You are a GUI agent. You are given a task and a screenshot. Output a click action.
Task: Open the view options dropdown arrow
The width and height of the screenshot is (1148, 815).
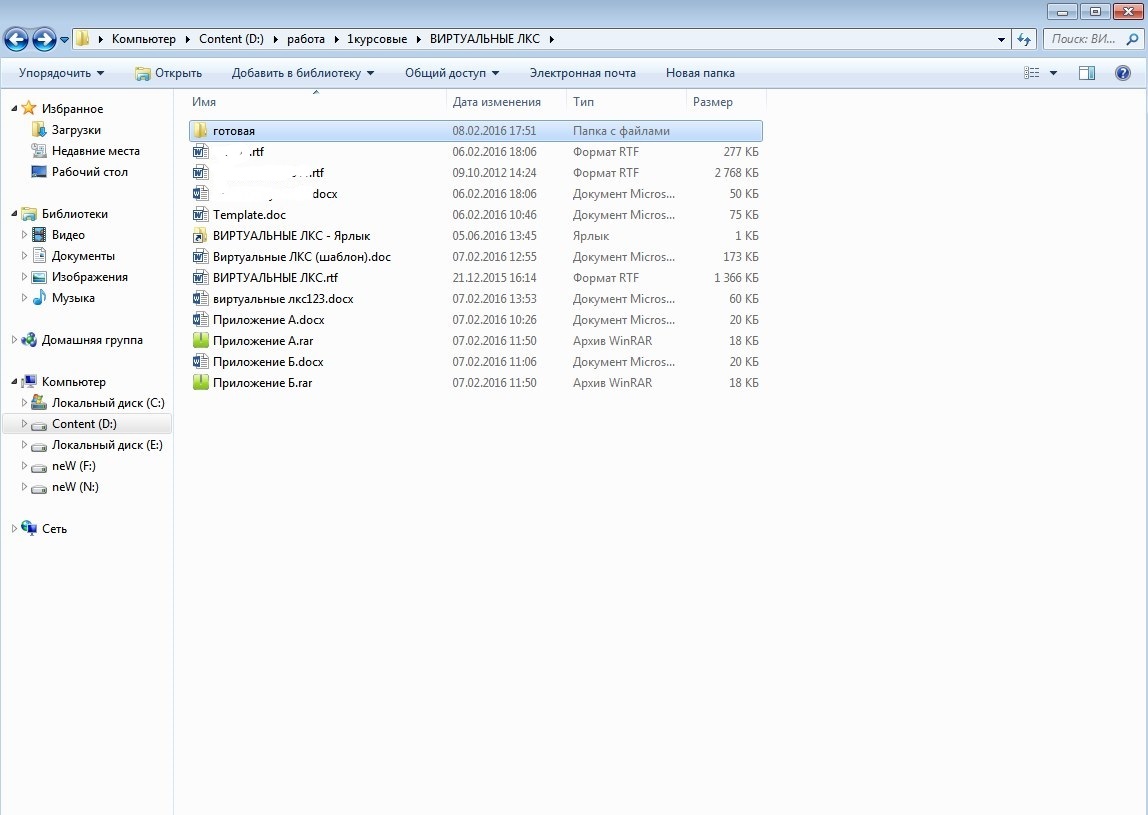1054,73
